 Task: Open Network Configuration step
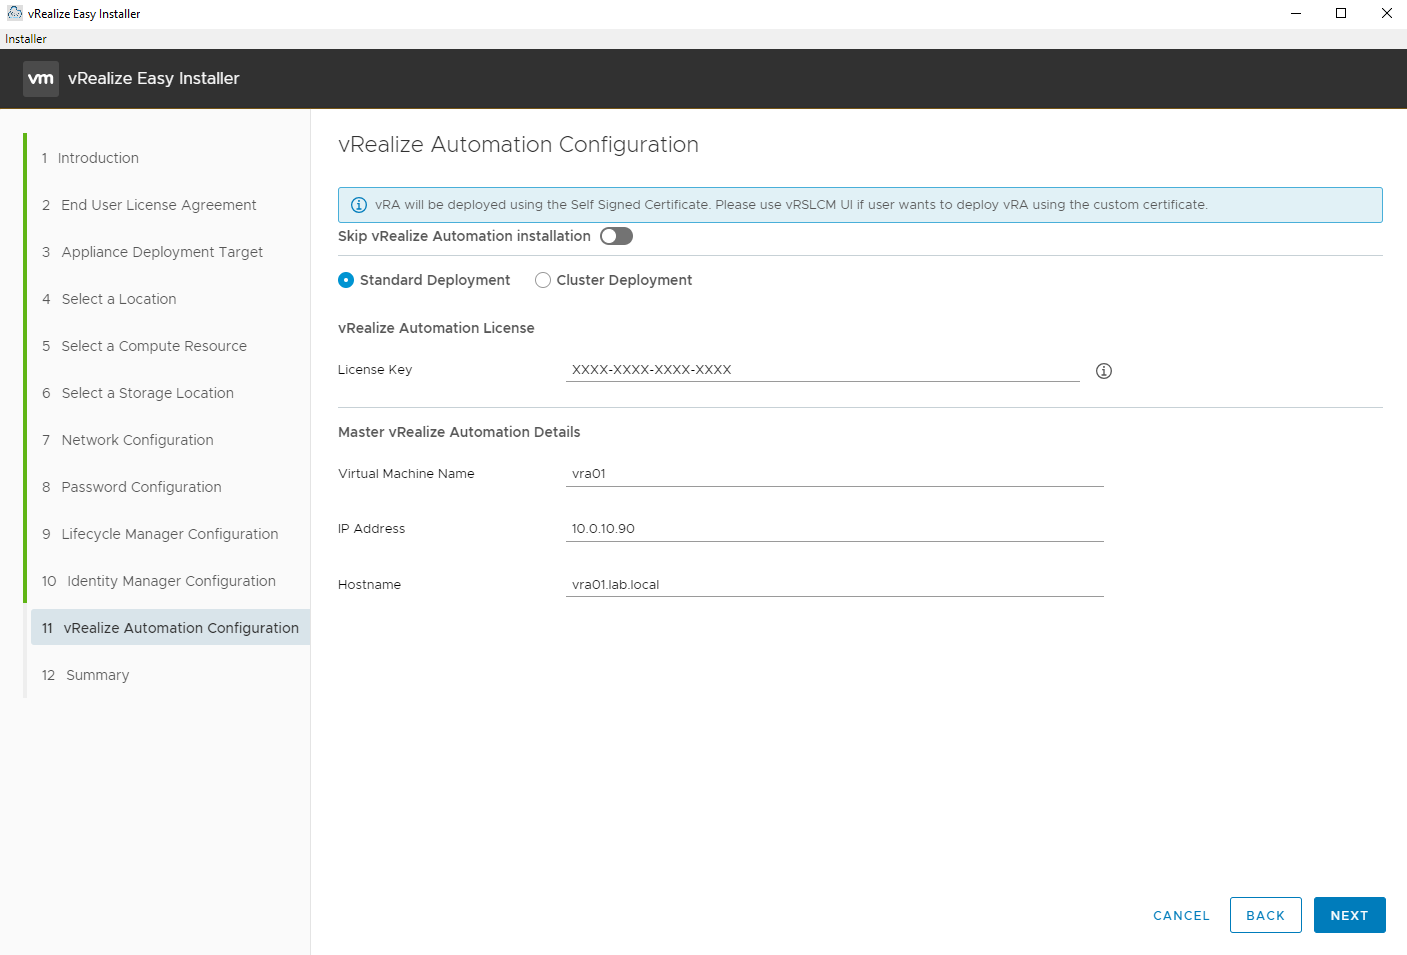(x=128, y=440)
